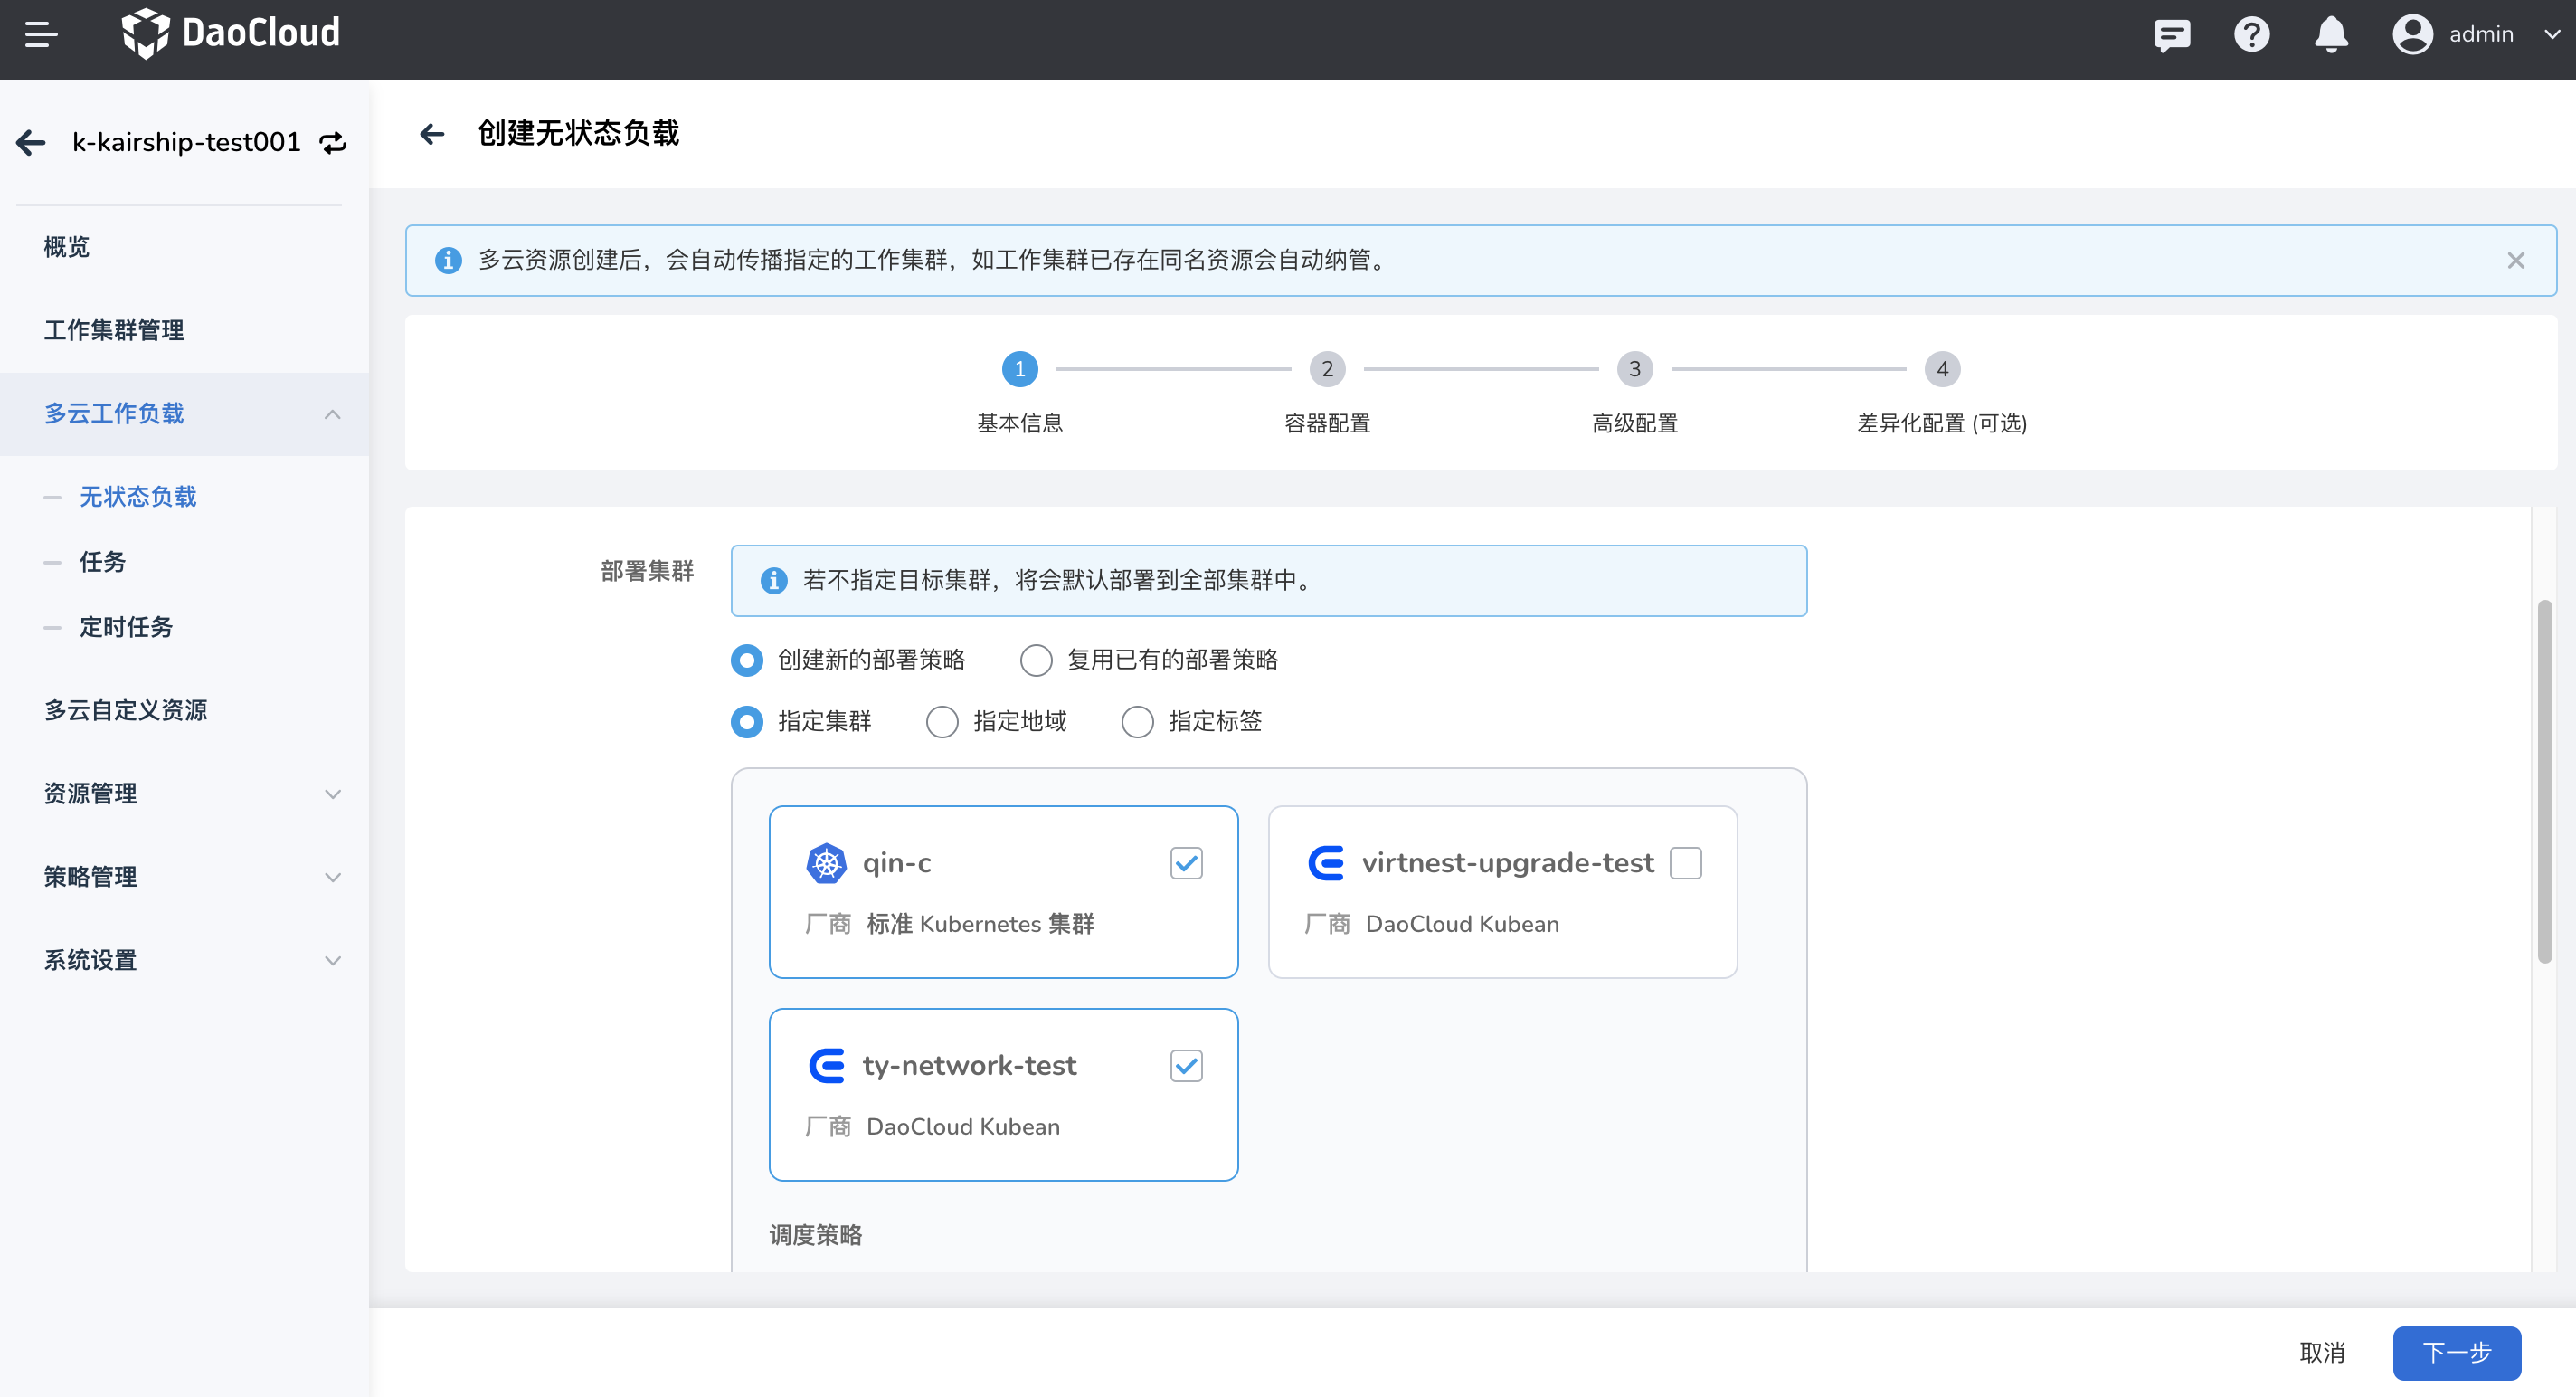Image resolution: width=2576 pixels, height=1397 pixels.
Task: Open the notifications bell
Action: coord(2331,35)
